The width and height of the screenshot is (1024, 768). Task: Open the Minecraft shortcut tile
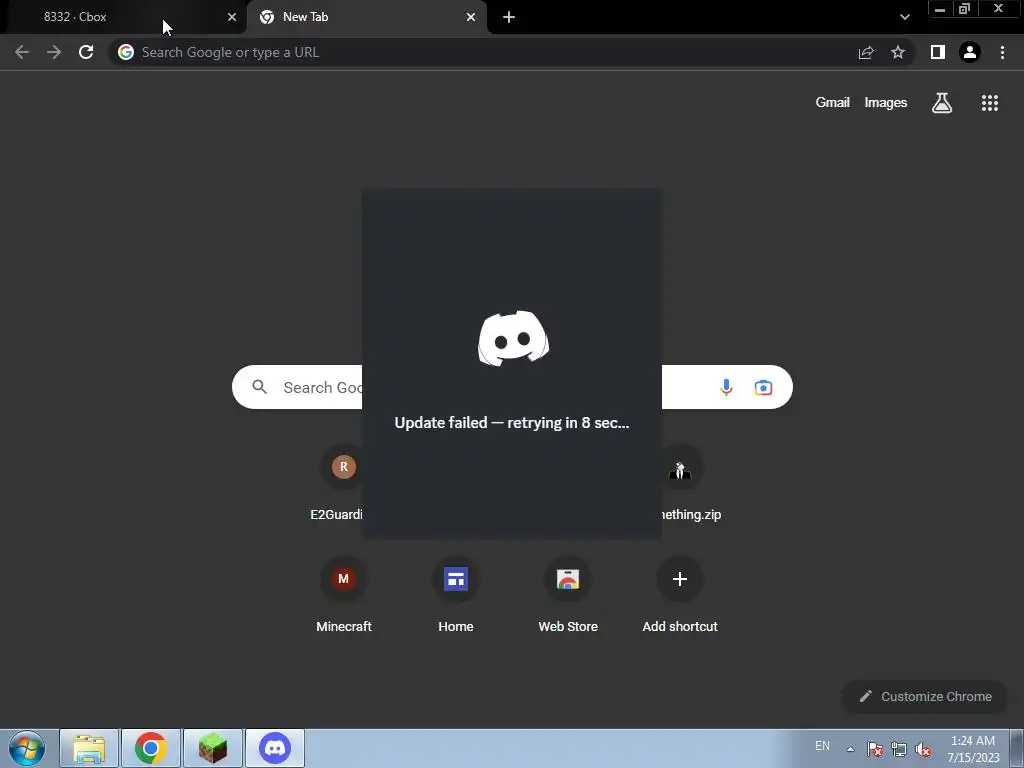click(x=344, y=596)
